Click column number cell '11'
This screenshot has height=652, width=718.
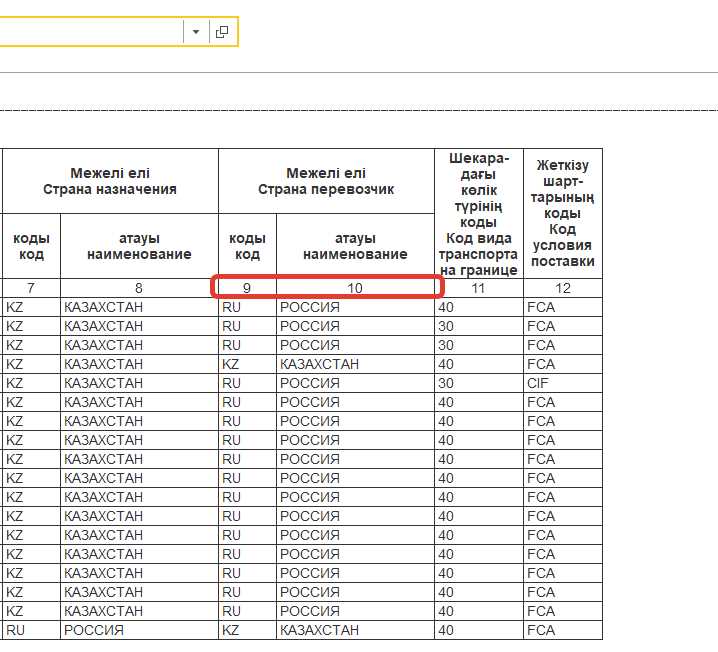pos(479,288)
